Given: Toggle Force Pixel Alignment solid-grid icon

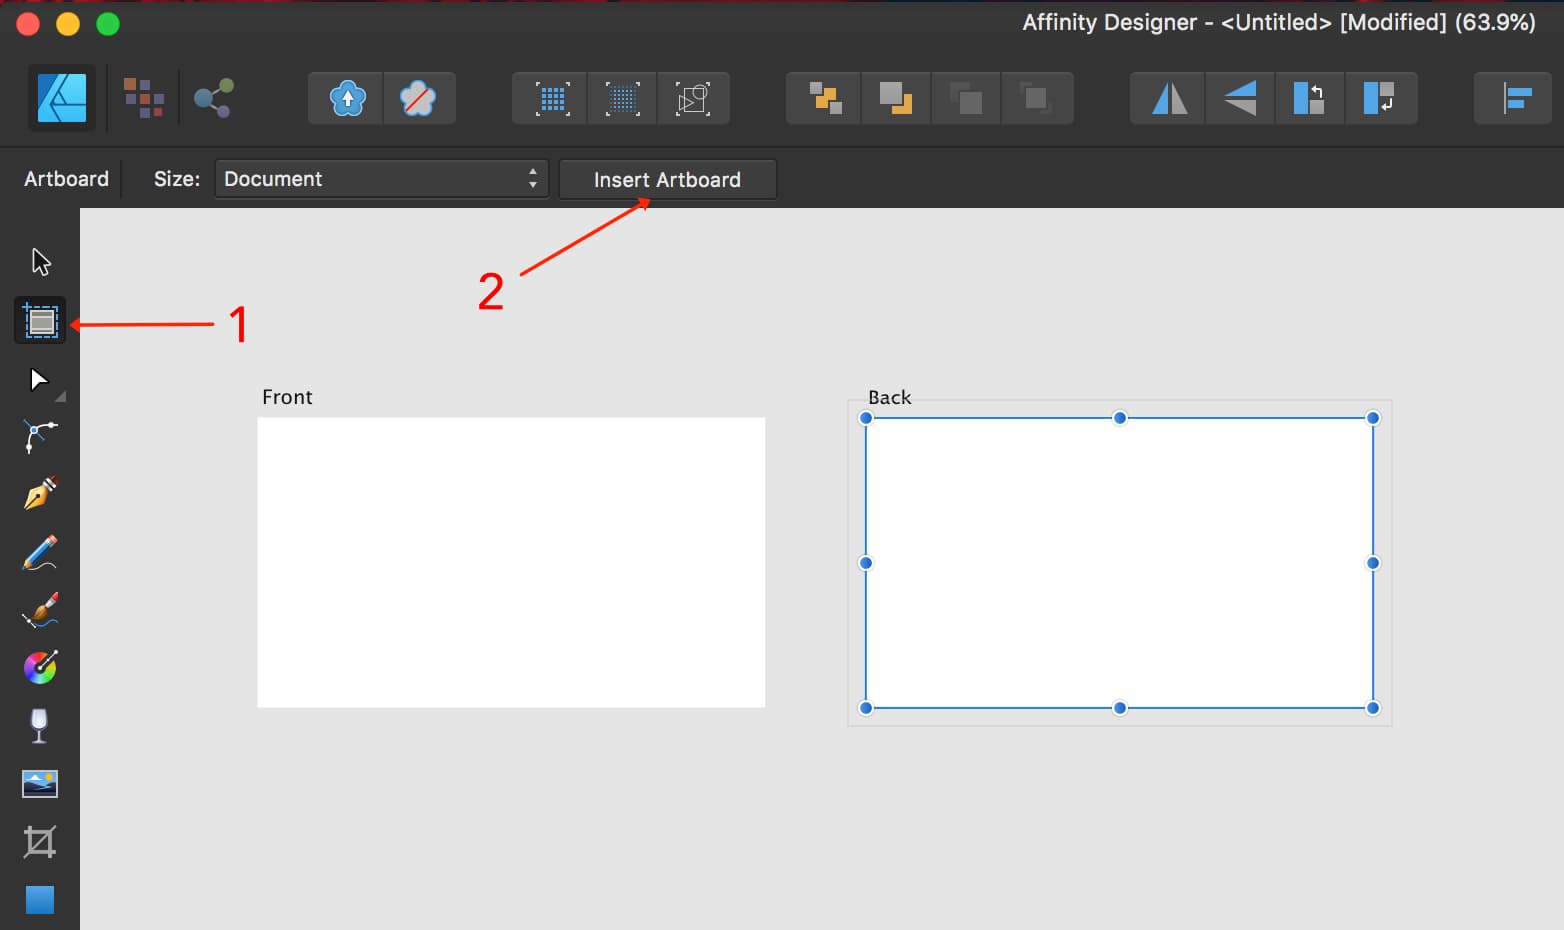Looking at the screenshot, I should click(x=551, y=98).
